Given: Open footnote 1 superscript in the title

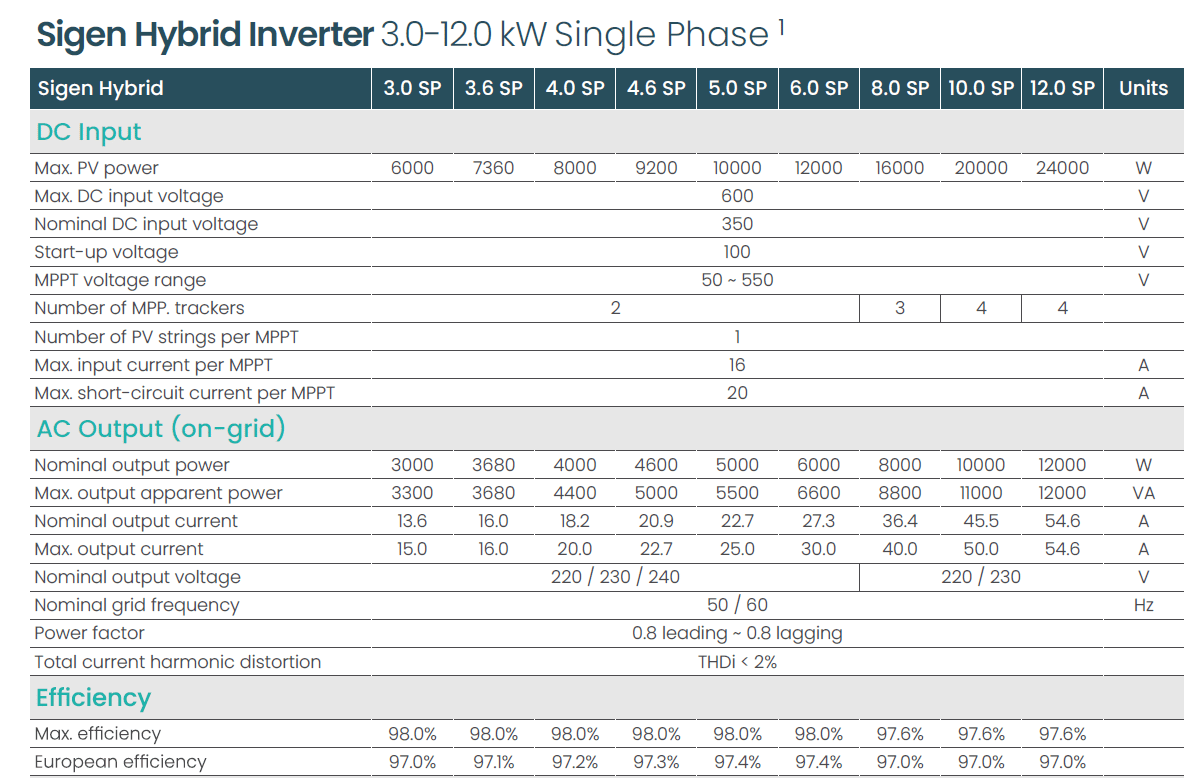Looking at the screenshot, I should coord(781,27).
